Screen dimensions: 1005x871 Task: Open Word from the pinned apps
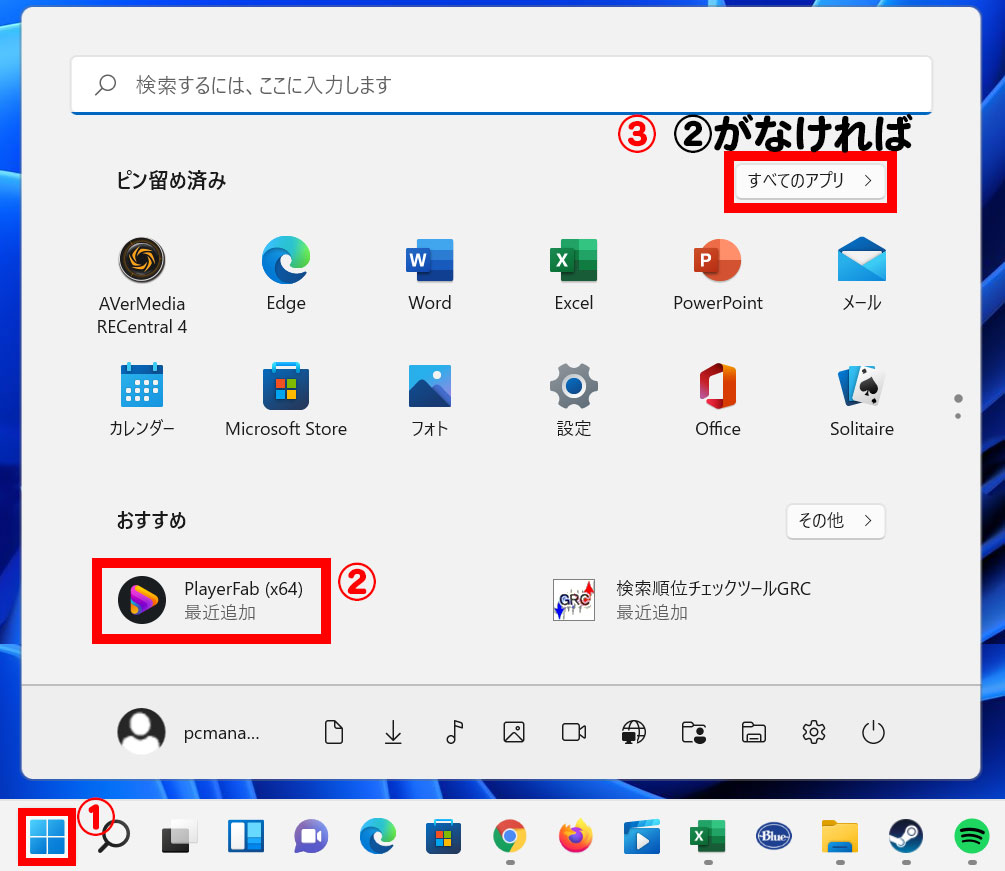(x=429, y=274)
